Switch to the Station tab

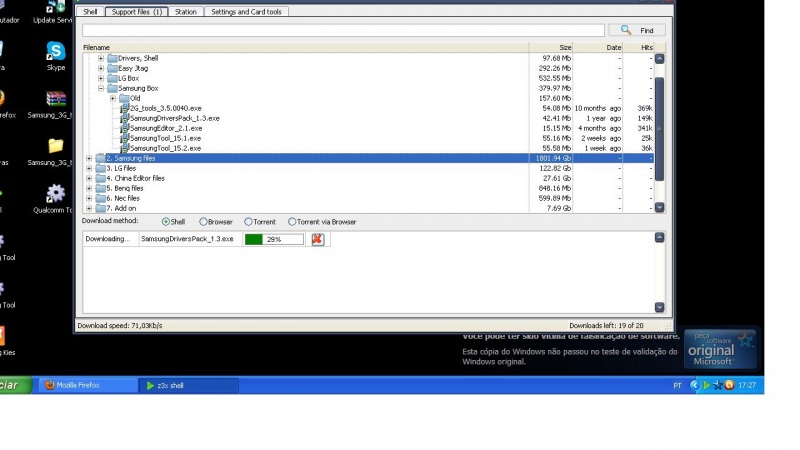coord(186,12)
